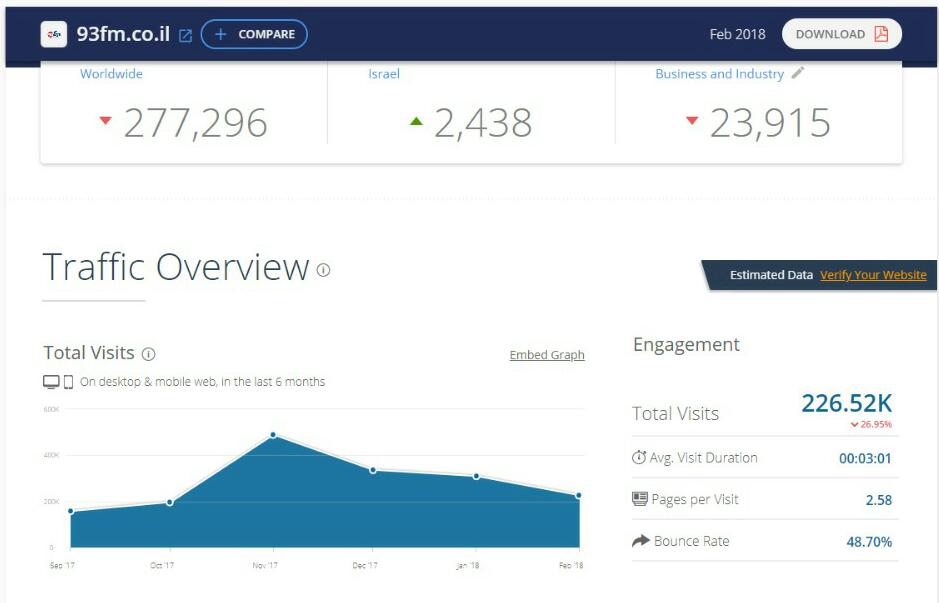The image size is (939, 603).
Task: Click the Embed Graph link
Action: (x=547, y=355)
